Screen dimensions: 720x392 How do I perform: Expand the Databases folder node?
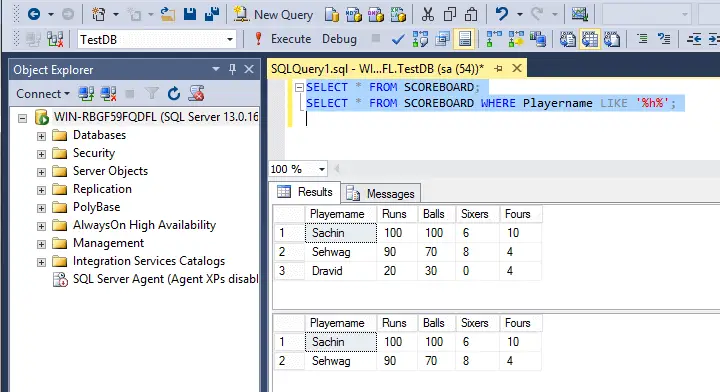pyautogui.click(x=41, y=136)
